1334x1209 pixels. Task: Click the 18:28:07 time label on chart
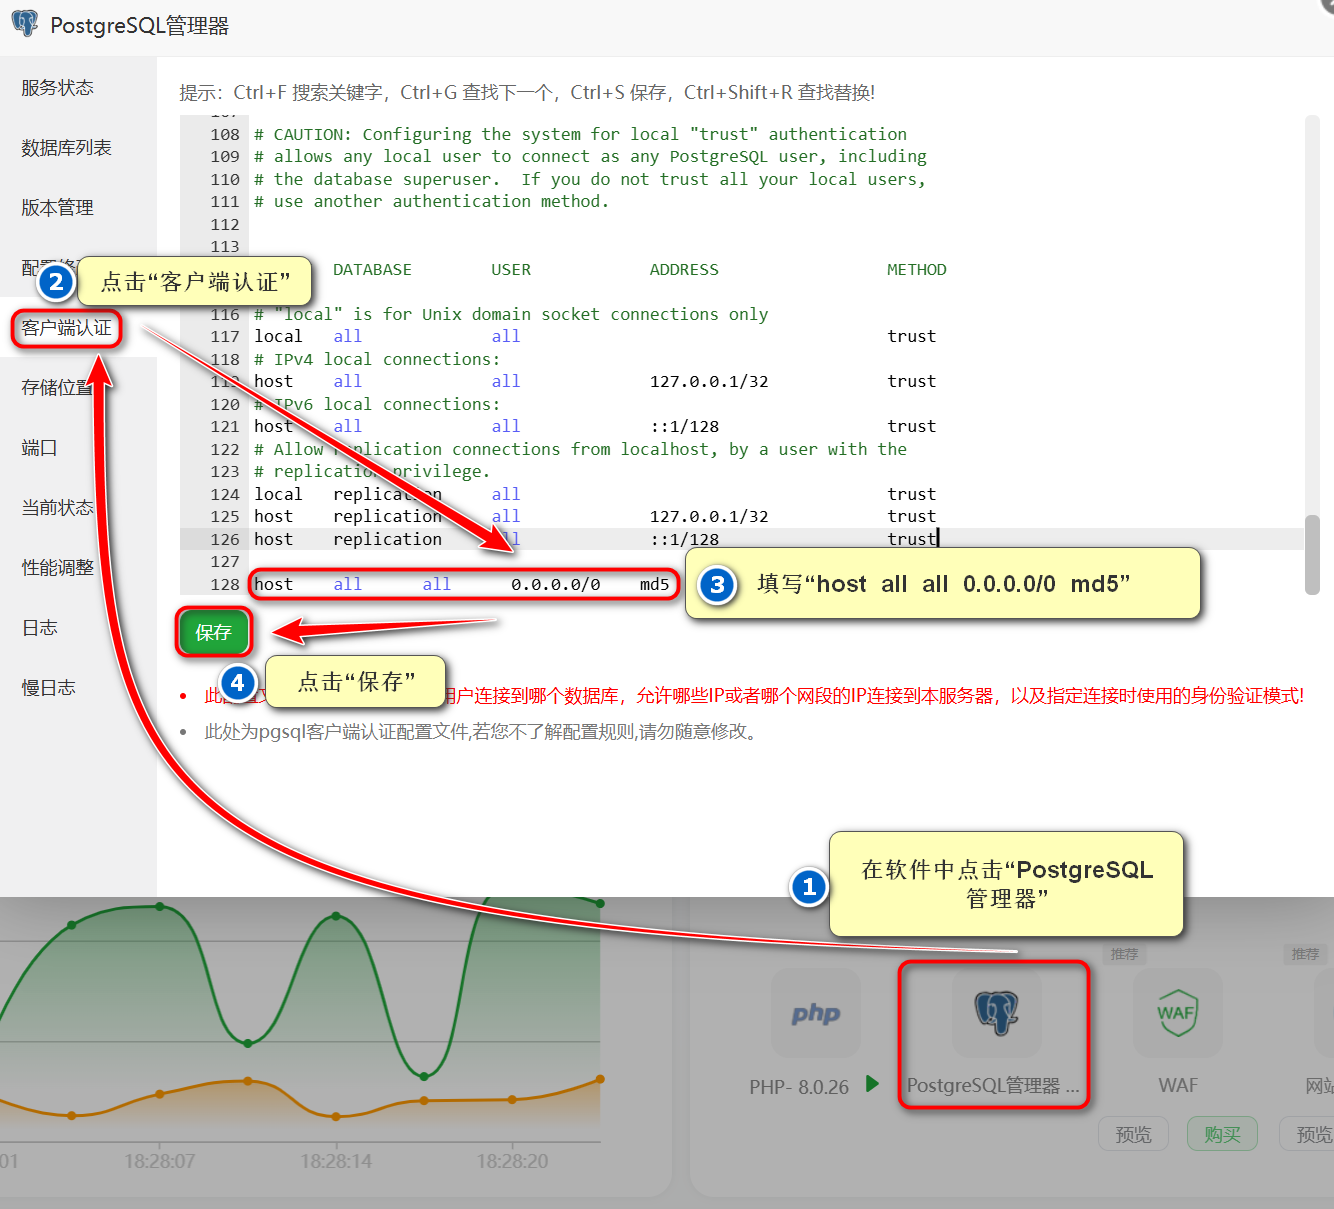(160, 1161)
